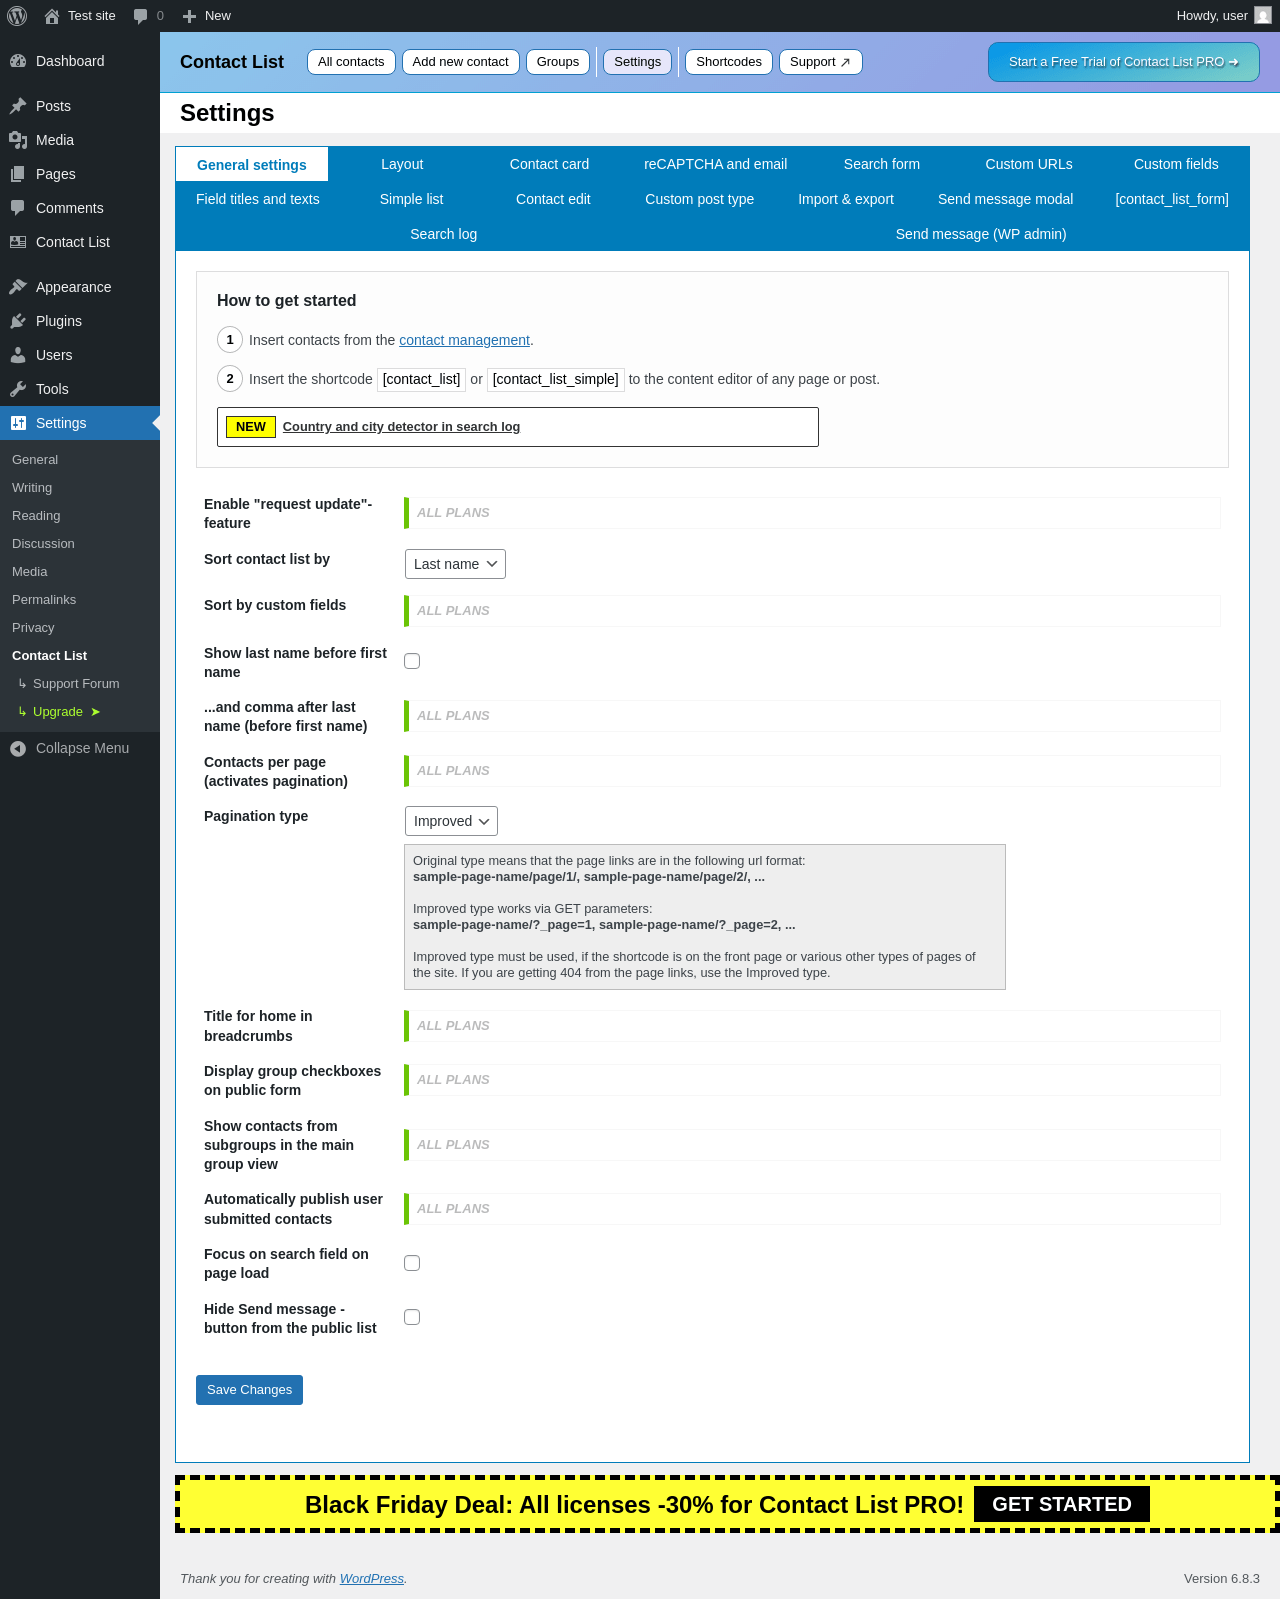Click the GET STARTED Black Friday banner button

coord(1062,1504)
